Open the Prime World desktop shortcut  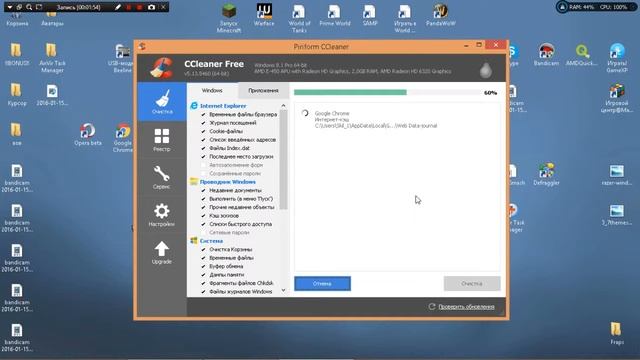[335, 15]
